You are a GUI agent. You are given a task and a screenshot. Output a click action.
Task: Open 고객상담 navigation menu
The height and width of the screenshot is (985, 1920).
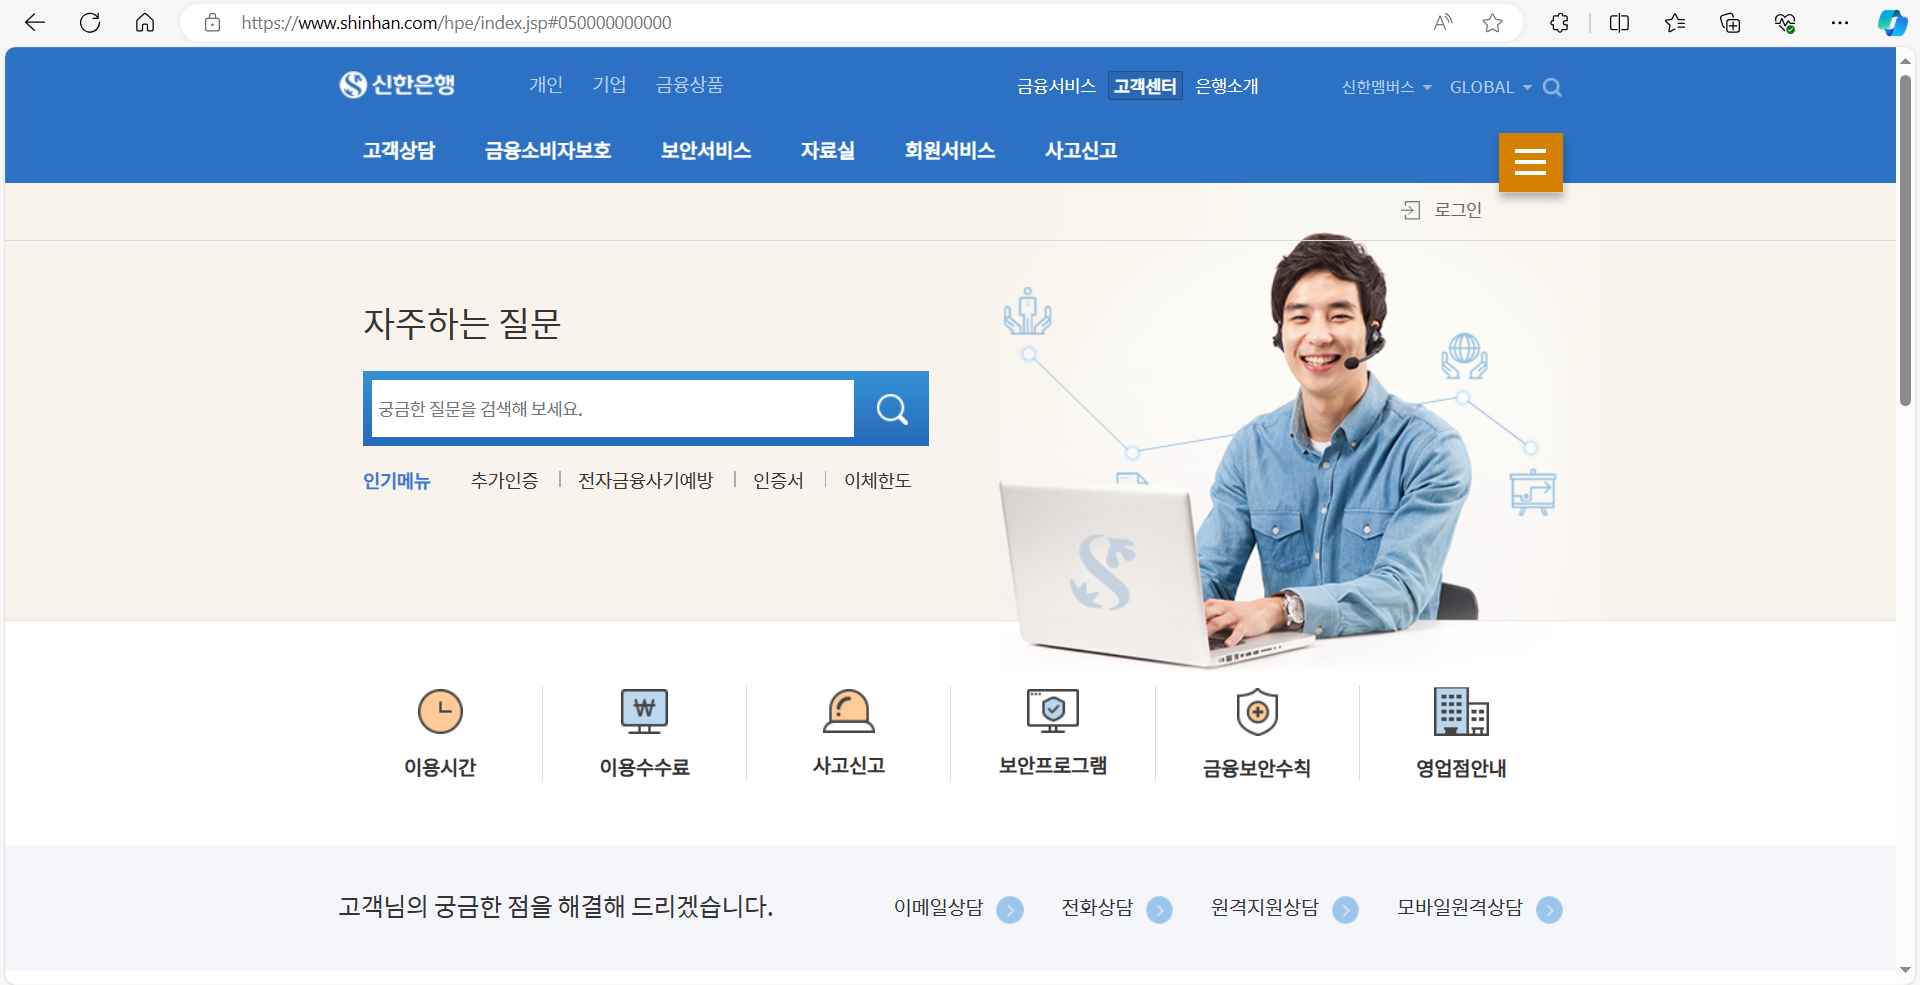click(399, 151)
